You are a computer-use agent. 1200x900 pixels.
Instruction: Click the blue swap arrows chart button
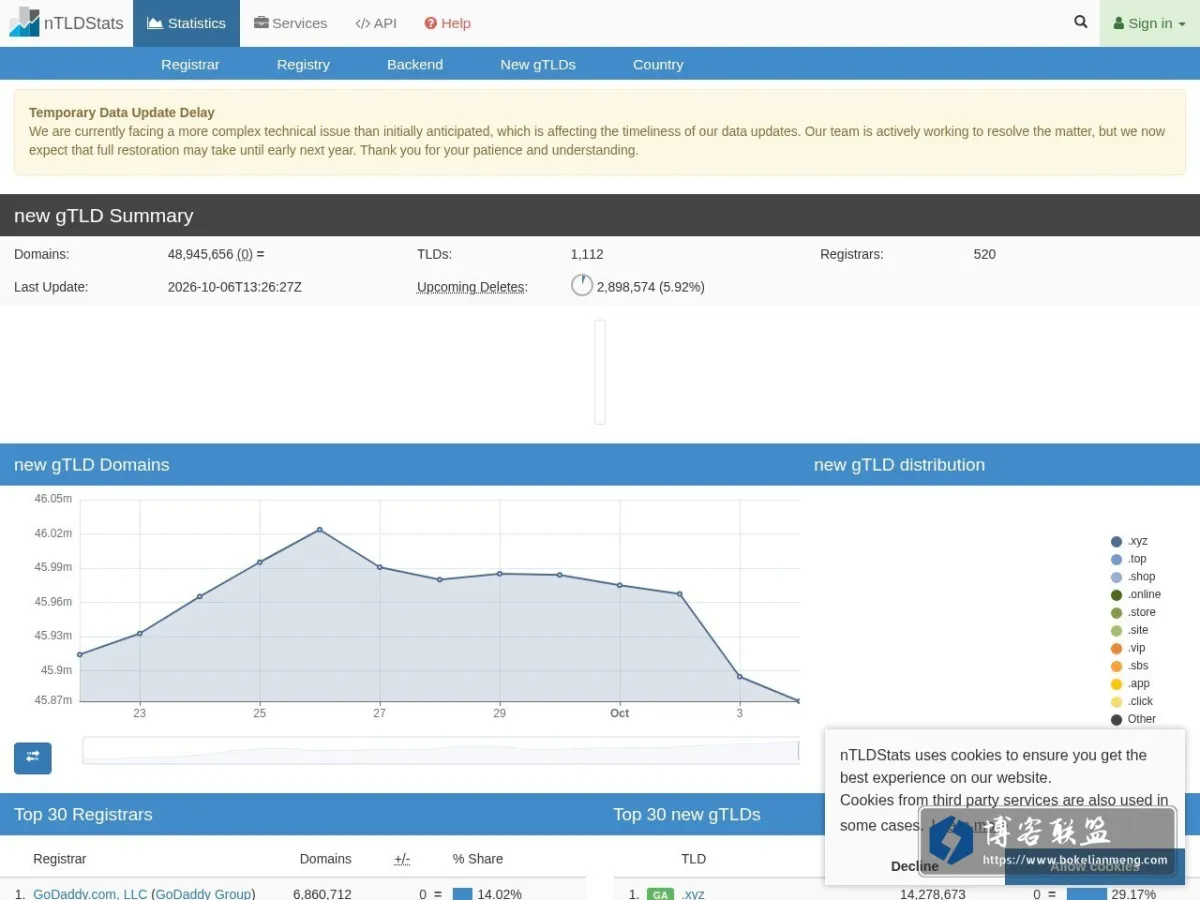point(33,757)
